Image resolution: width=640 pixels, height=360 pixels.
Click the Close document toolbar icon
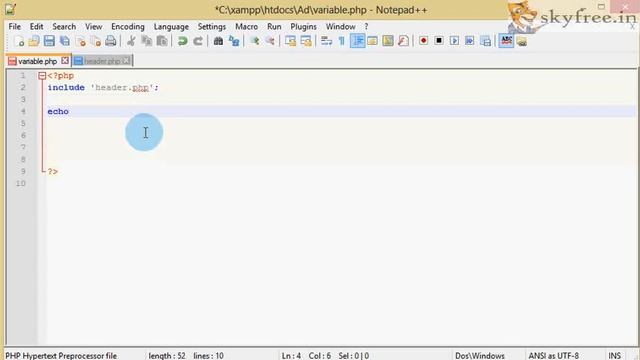80,41
